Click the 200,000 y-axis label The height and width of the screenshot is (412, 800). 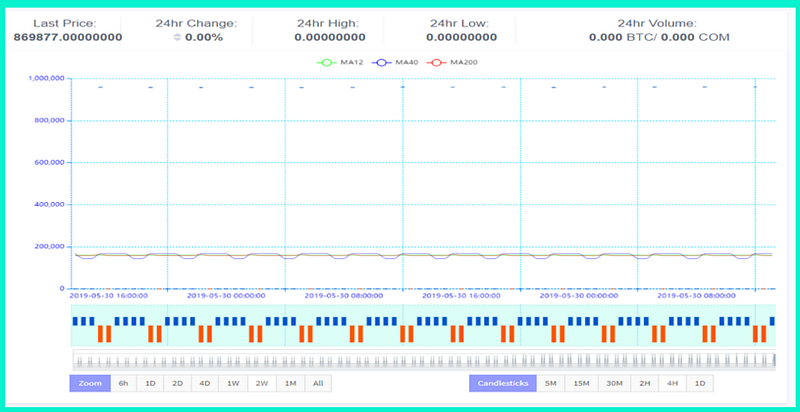(x=48, y=247)
